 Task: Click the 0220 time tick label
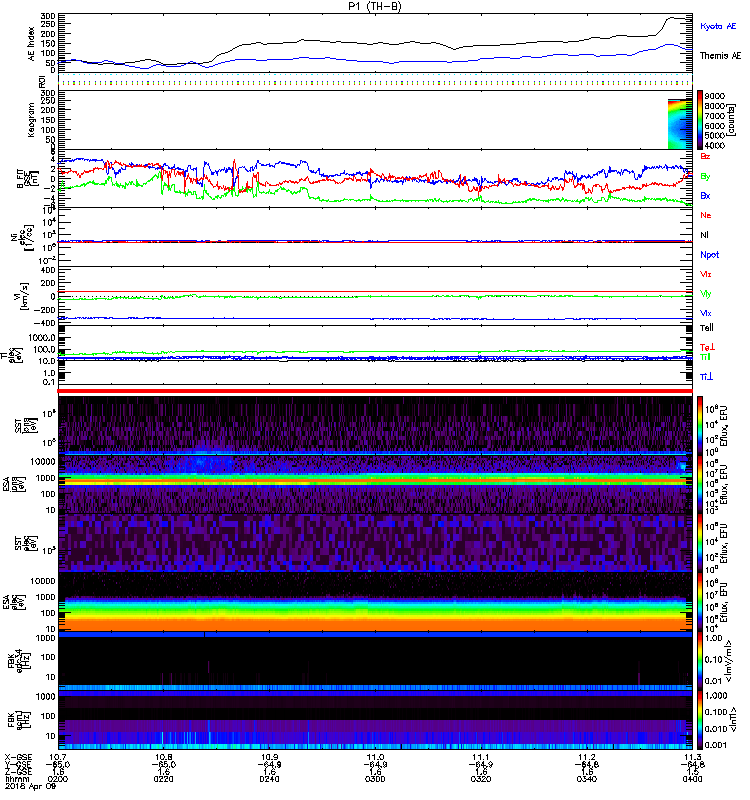point(163,779)
